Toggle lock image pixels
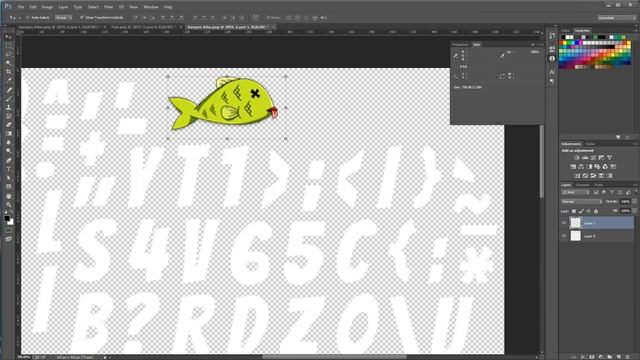 click(x=581, y=211)
